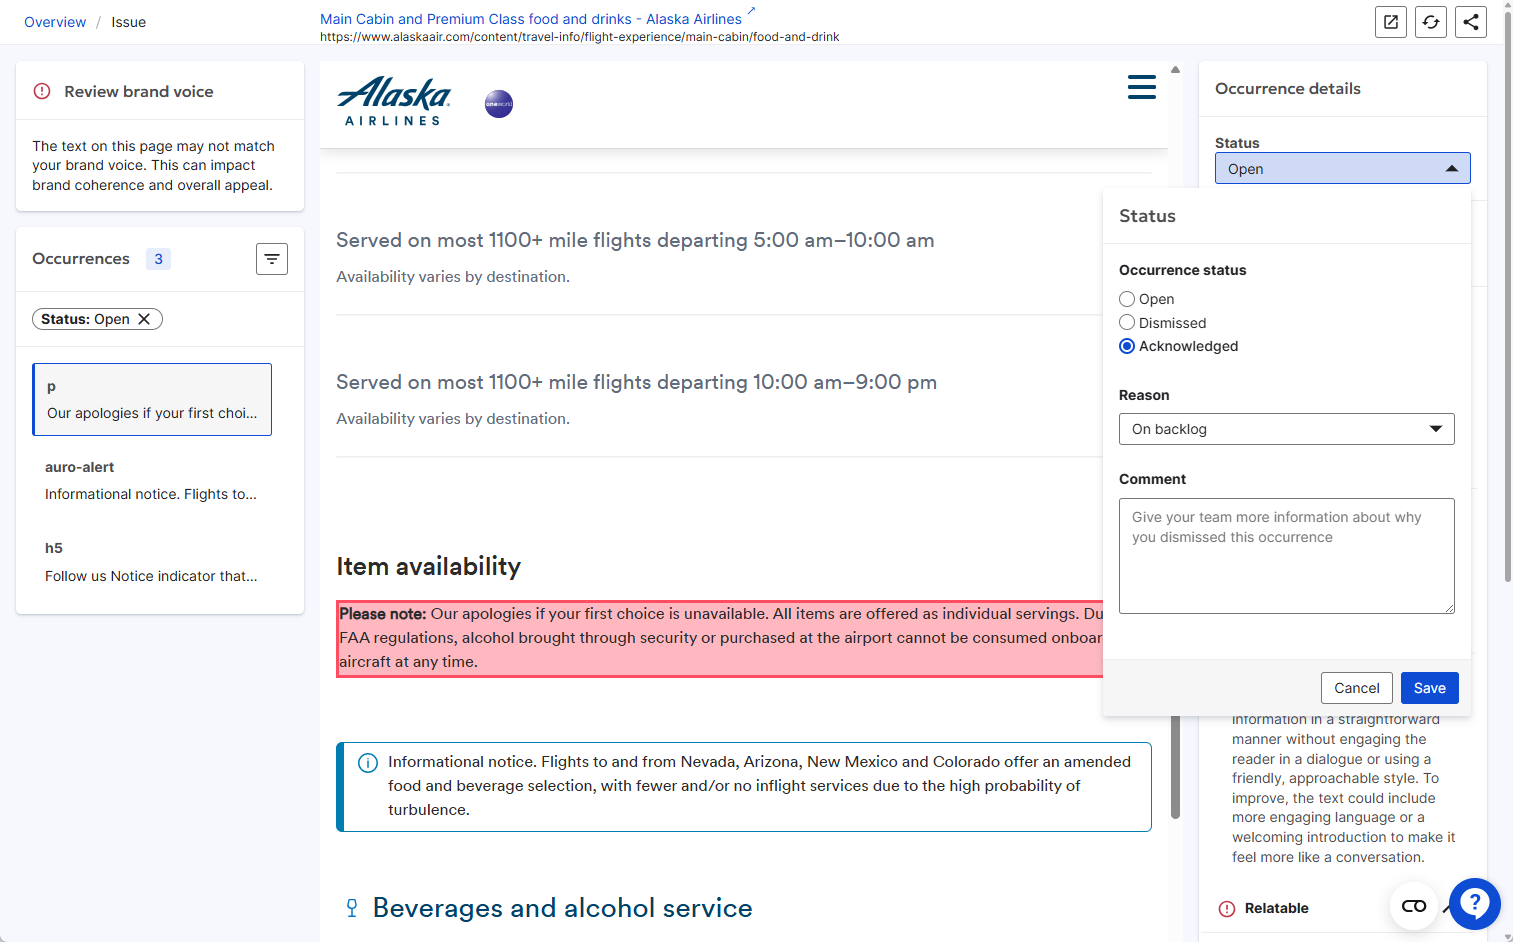
Task: Click the link icon floating button
Action: 1414,906
